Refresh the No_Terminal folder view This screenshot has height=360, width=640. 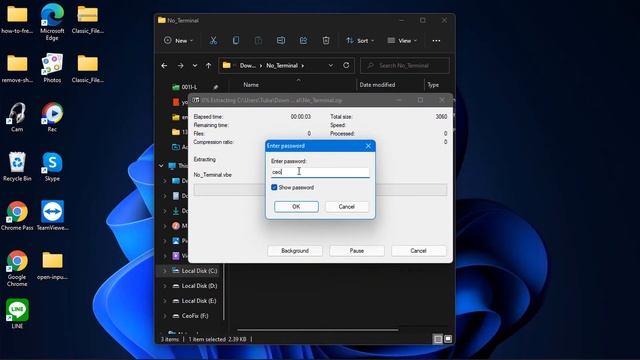[x=346, y=65]
